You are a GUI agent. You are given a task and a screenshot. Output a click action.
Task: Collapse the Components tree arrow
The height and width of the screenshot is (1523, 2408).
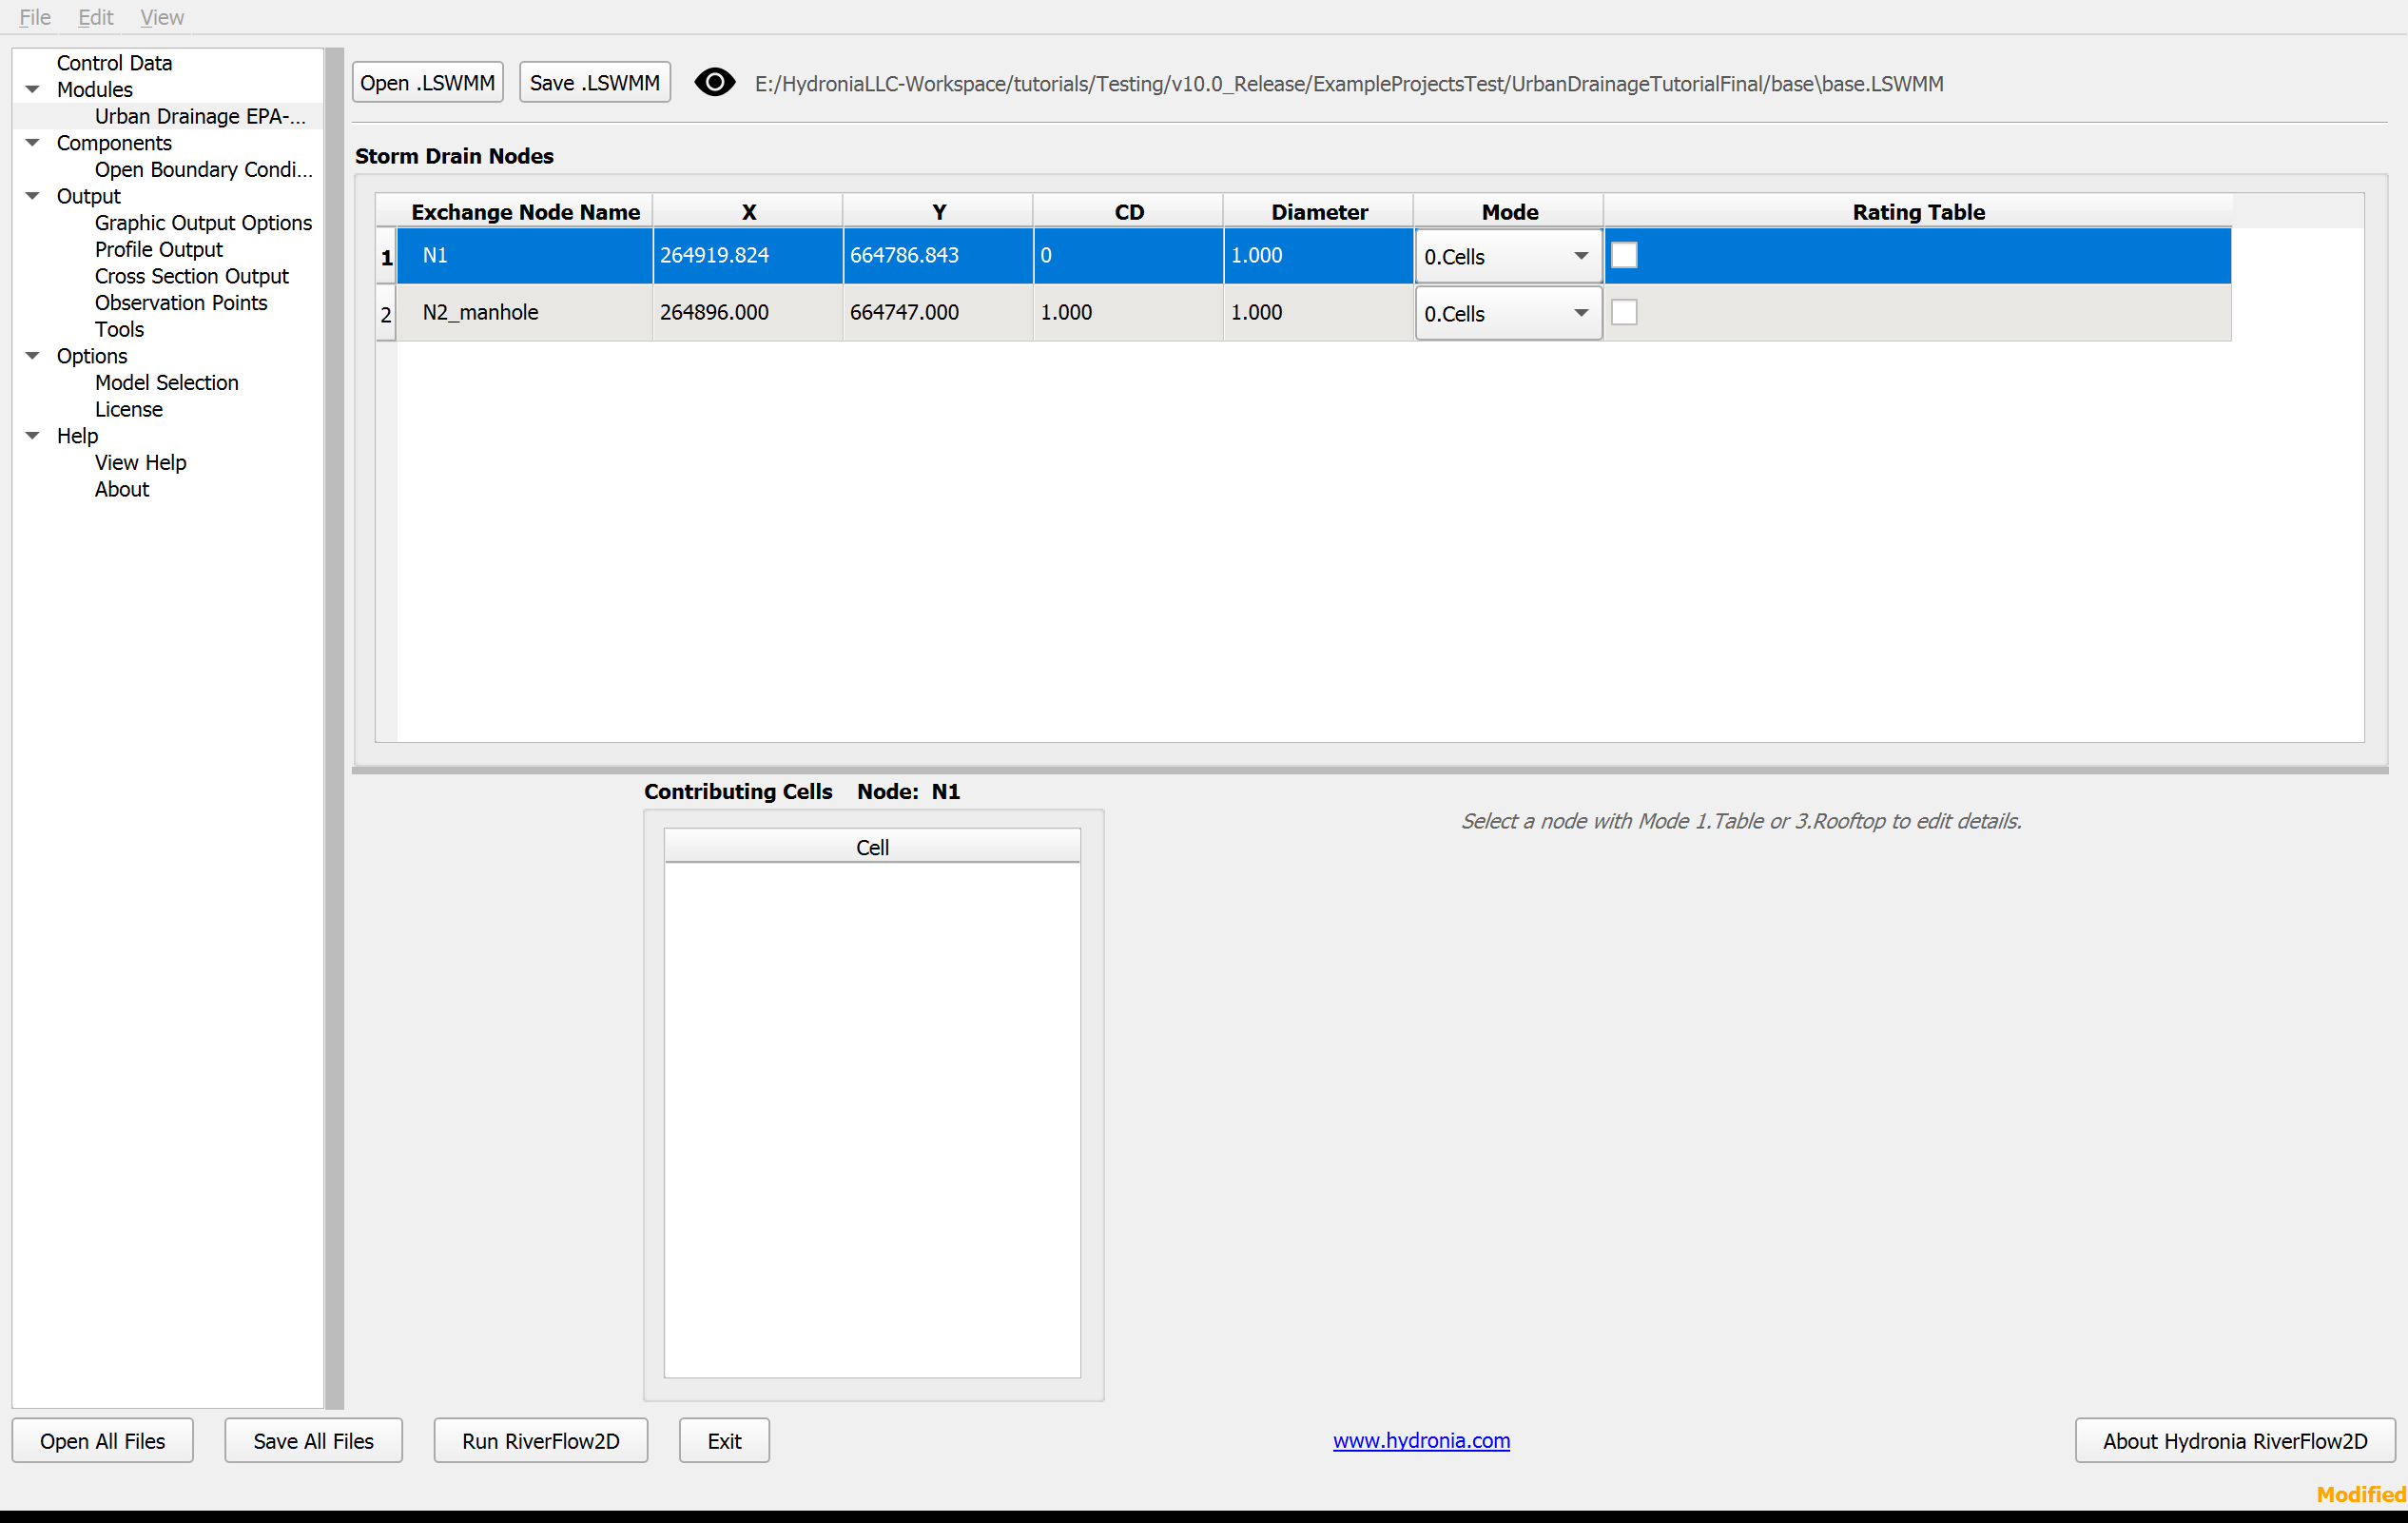[32, 143]
